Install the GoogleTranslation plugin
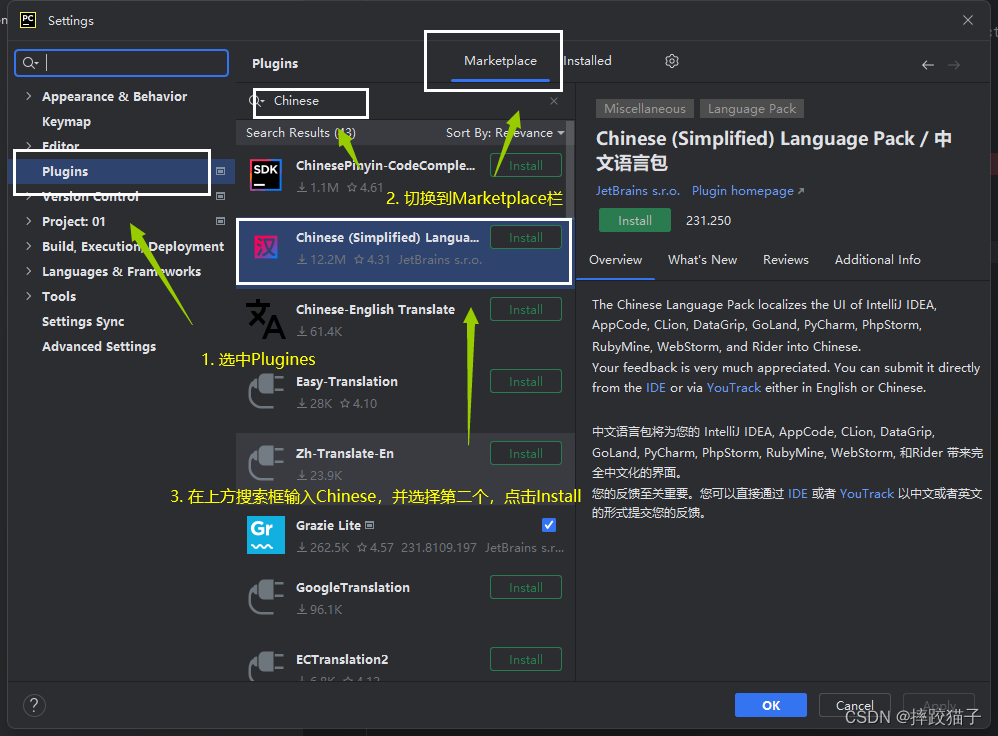 (526, 588)
